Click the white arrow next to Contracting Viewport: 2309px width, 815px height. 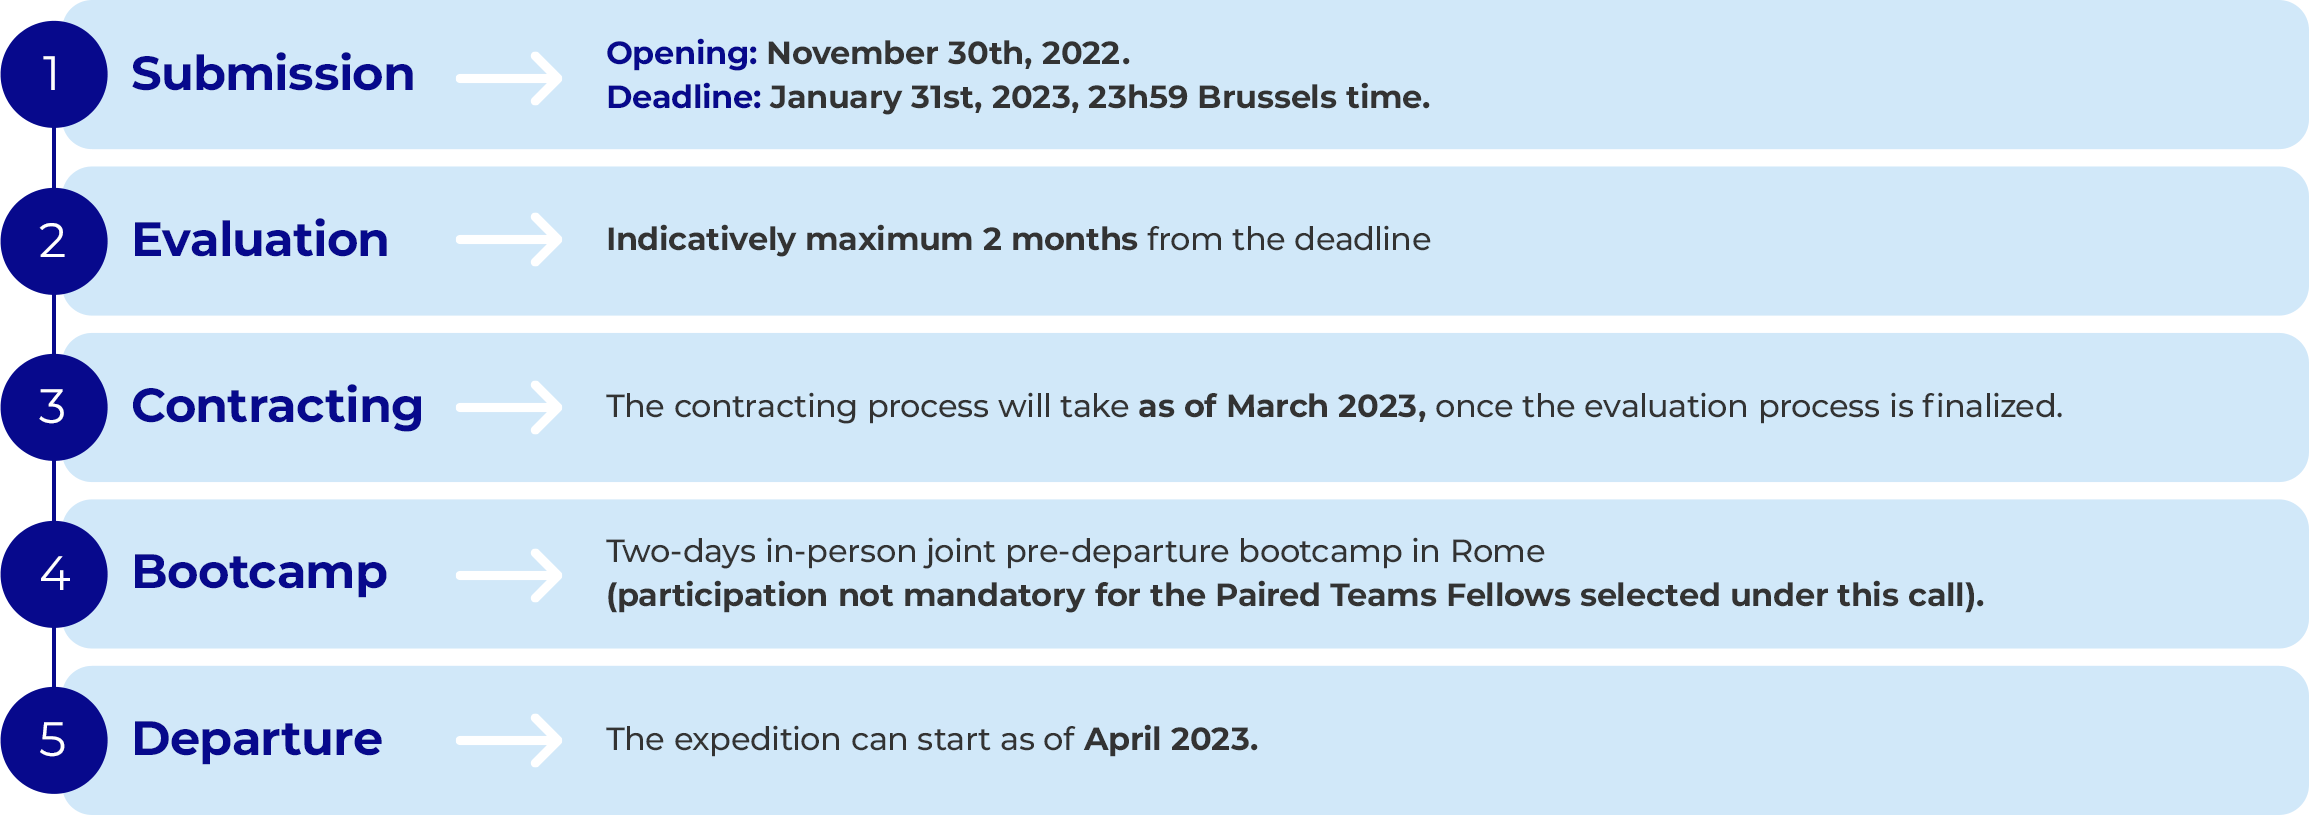[509, 407]
